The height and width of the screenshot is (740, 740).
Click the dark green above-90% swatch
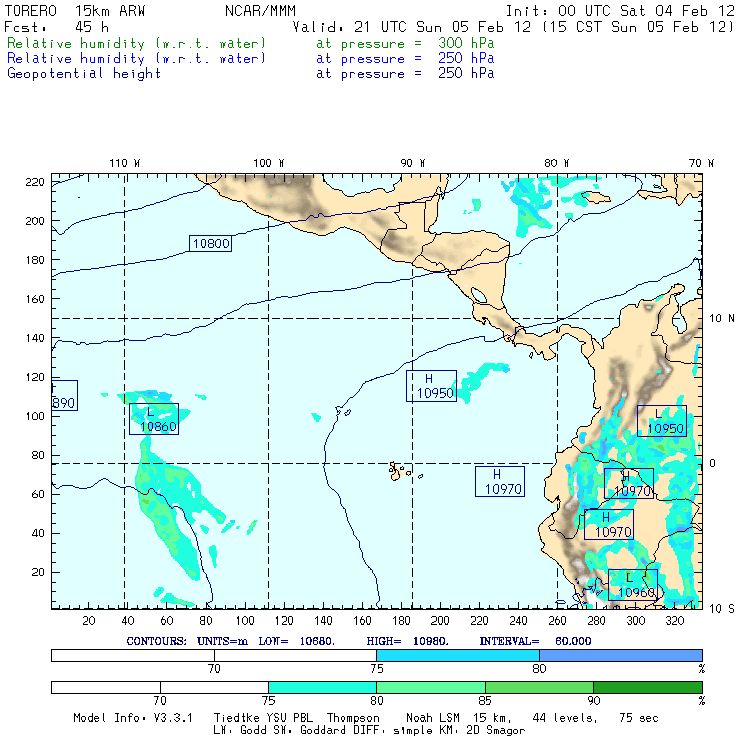(648, 687)
